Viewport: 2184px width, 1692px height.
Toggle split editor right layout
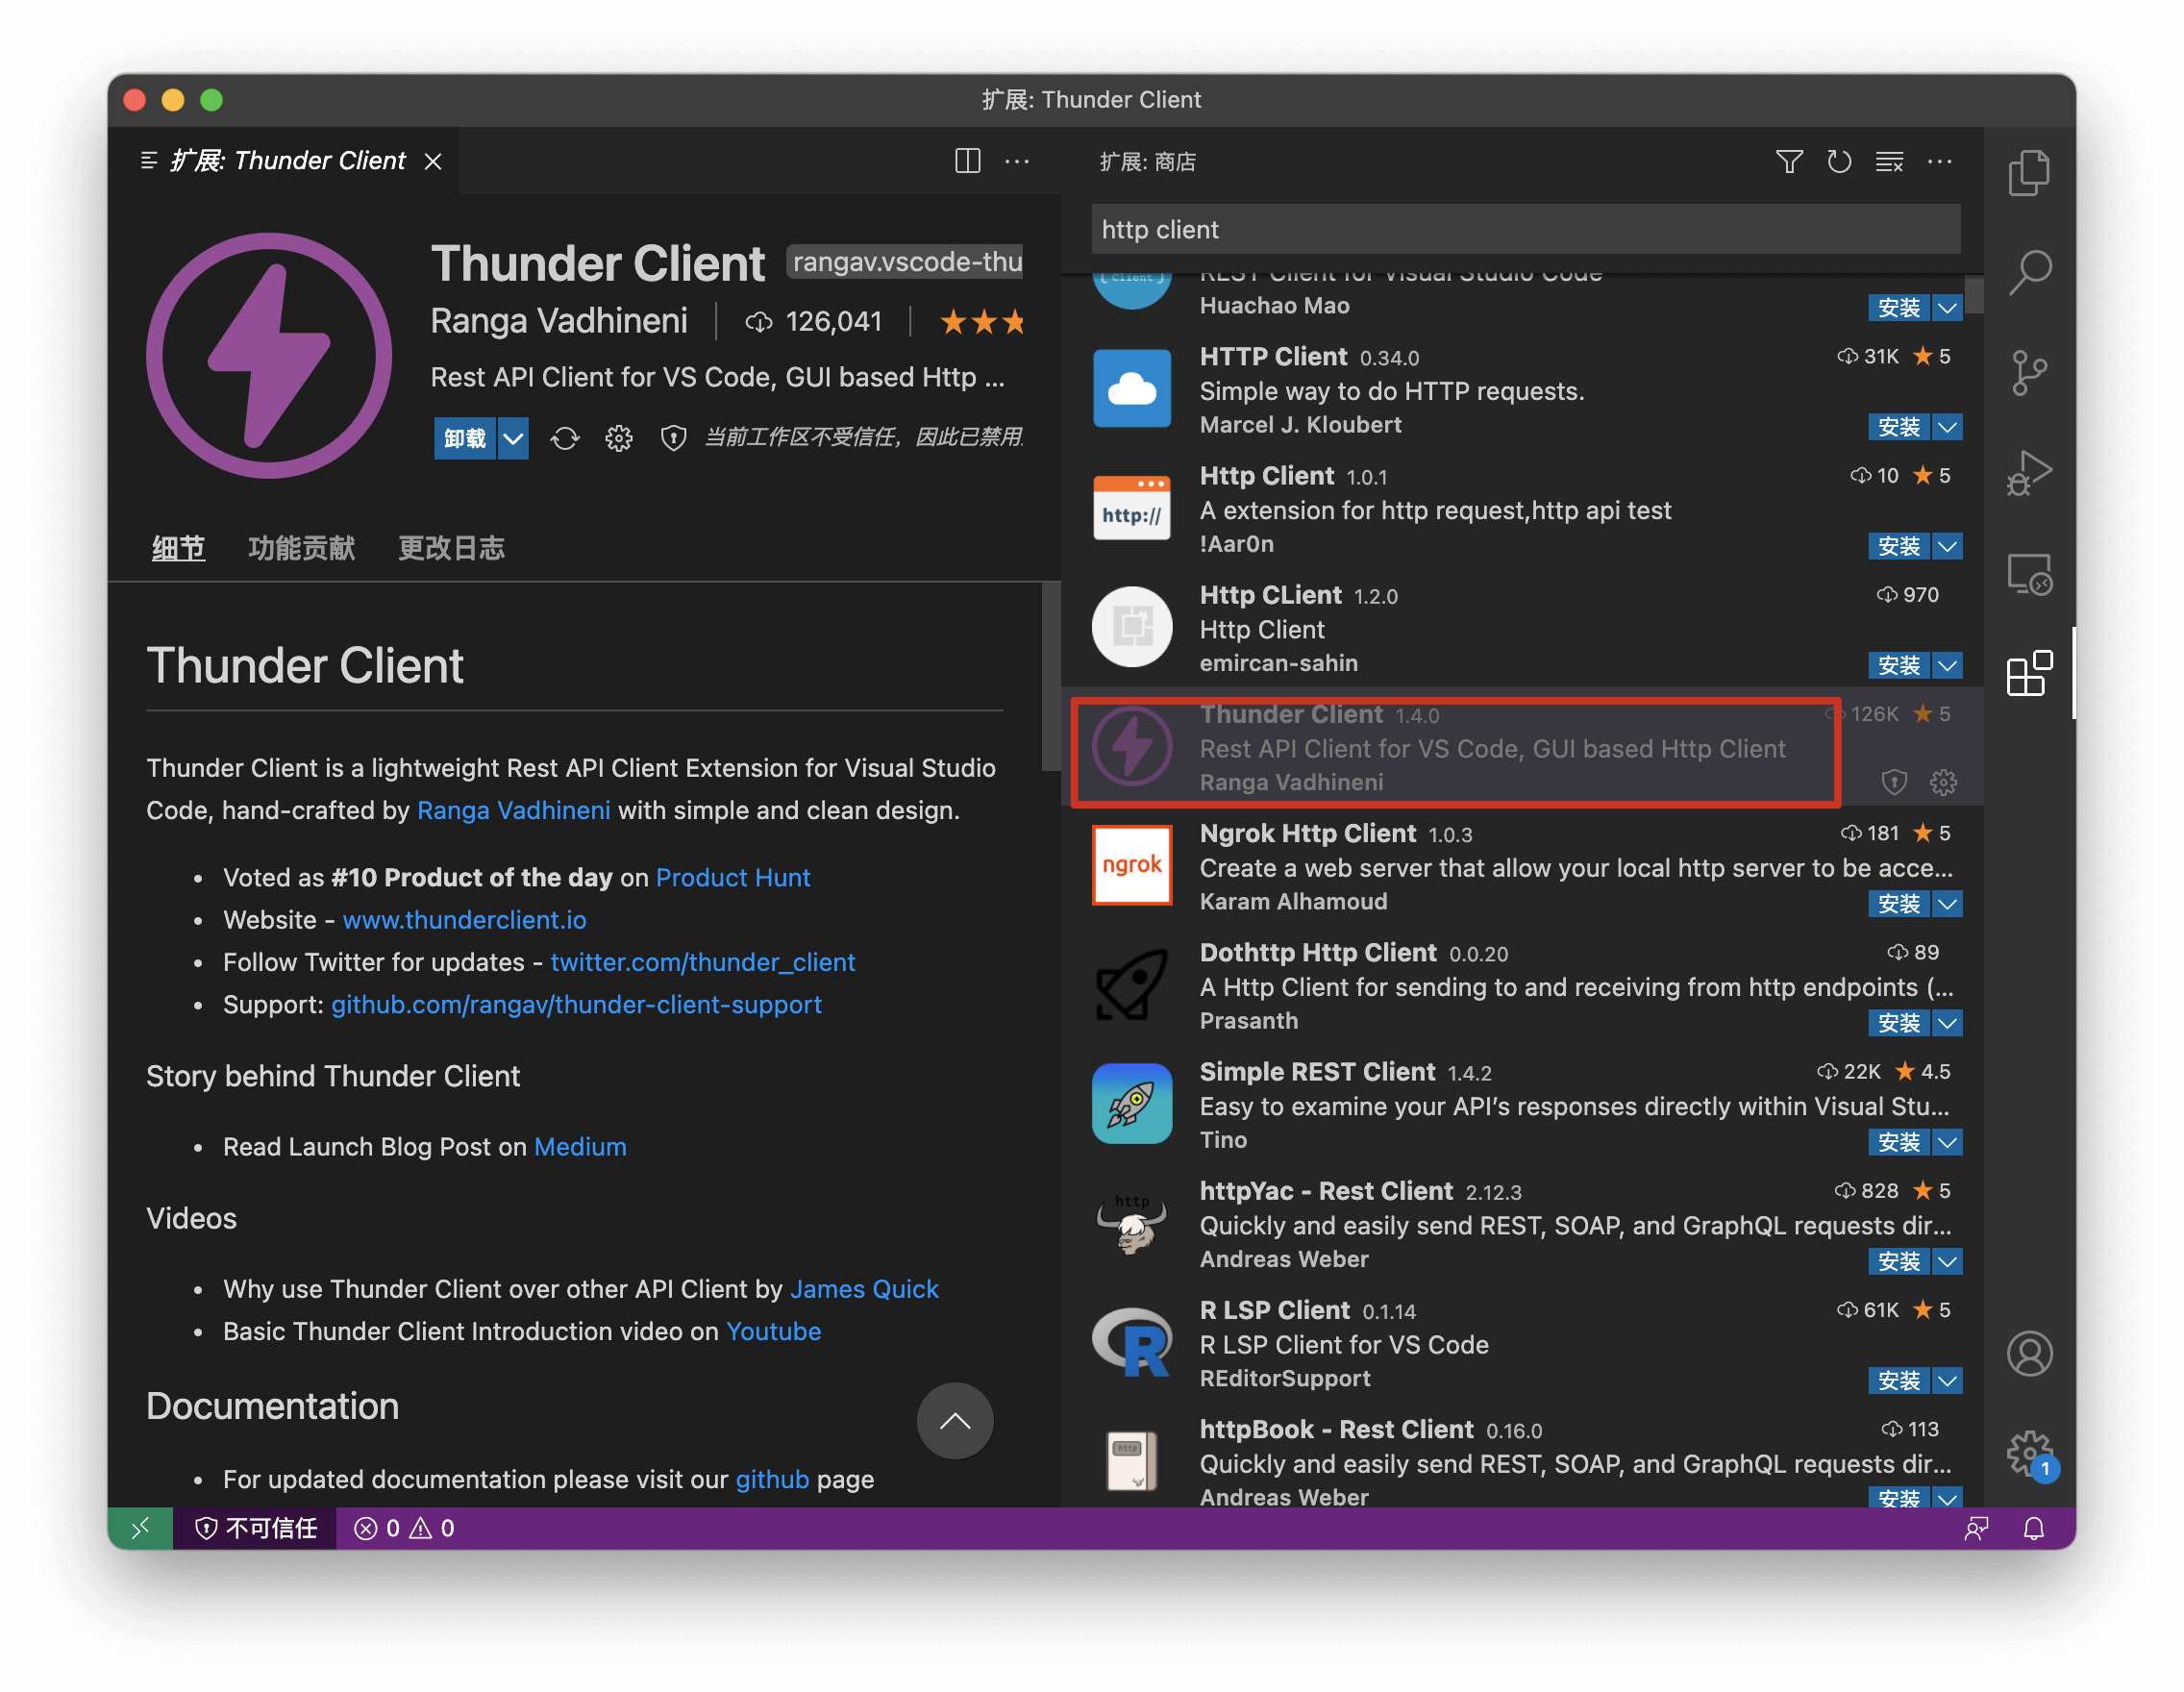(967, 161)
